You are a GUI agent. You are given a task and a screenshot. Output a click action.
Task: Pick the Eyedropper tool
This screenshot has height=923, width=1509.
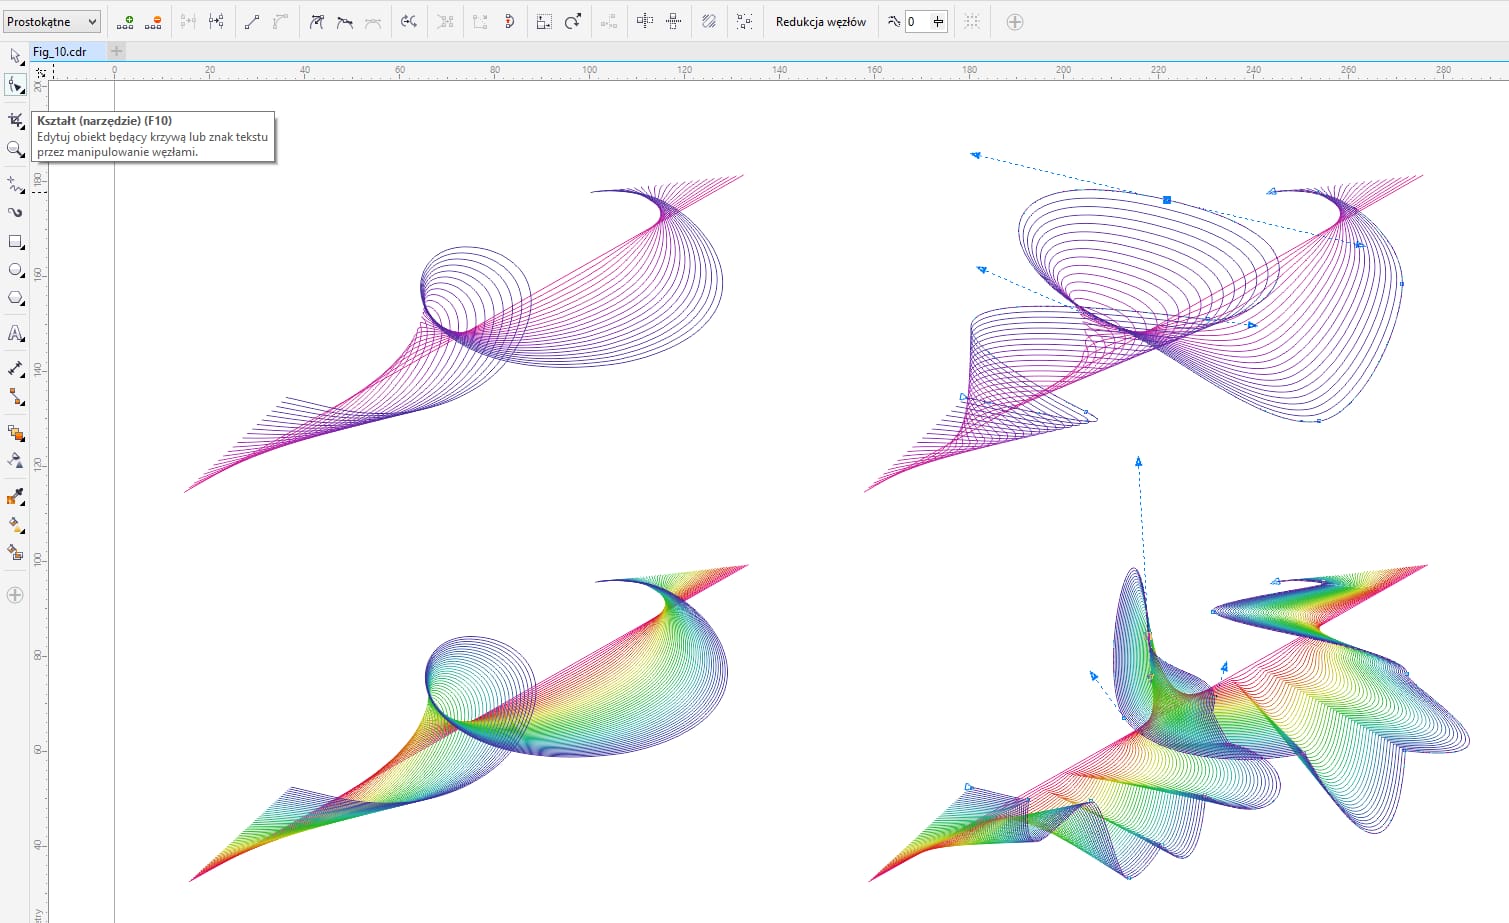pos(15,497)
